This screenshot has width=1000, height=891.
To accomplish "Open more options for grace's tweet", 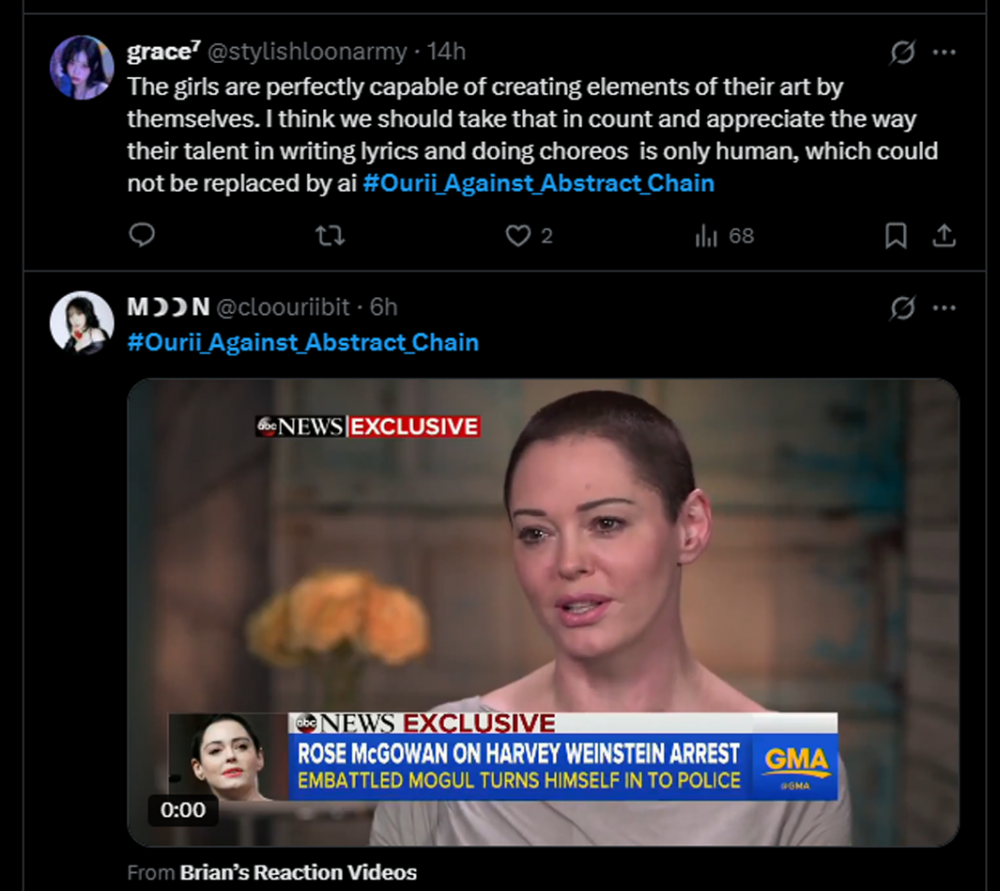I will pos(944,52).
